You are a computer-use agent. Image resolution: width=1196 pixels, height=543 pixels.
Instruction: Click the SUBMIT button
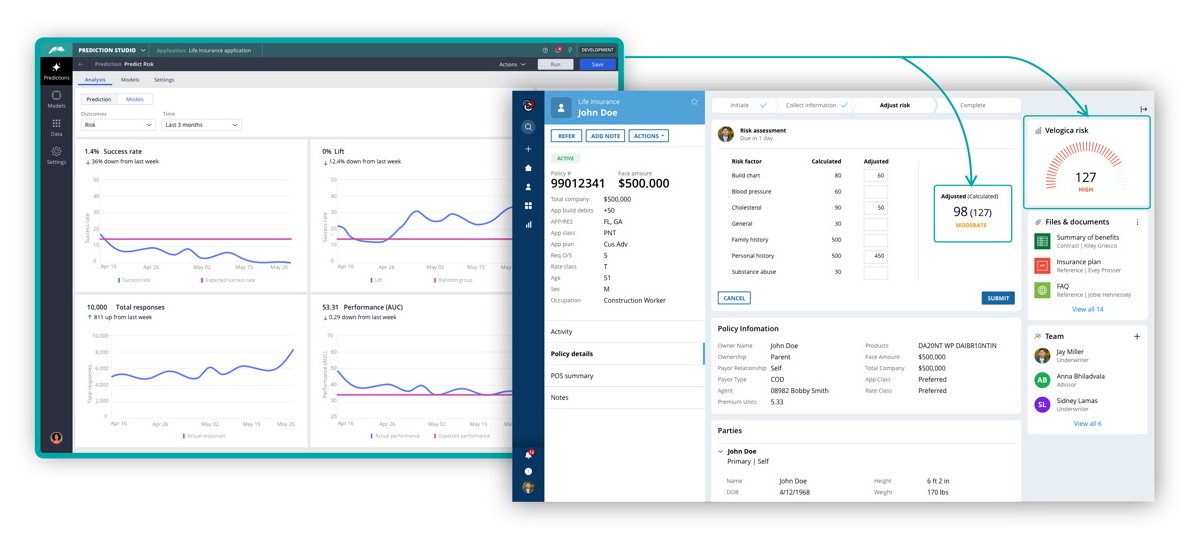click(x=997, y=298)
